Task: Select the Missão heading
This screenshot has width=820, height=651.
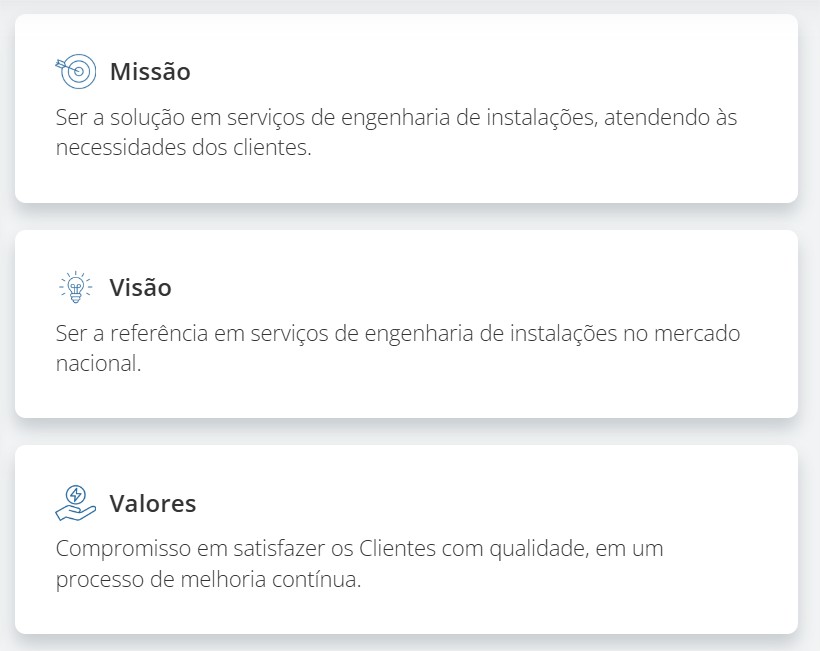Action: click(150, 72)
